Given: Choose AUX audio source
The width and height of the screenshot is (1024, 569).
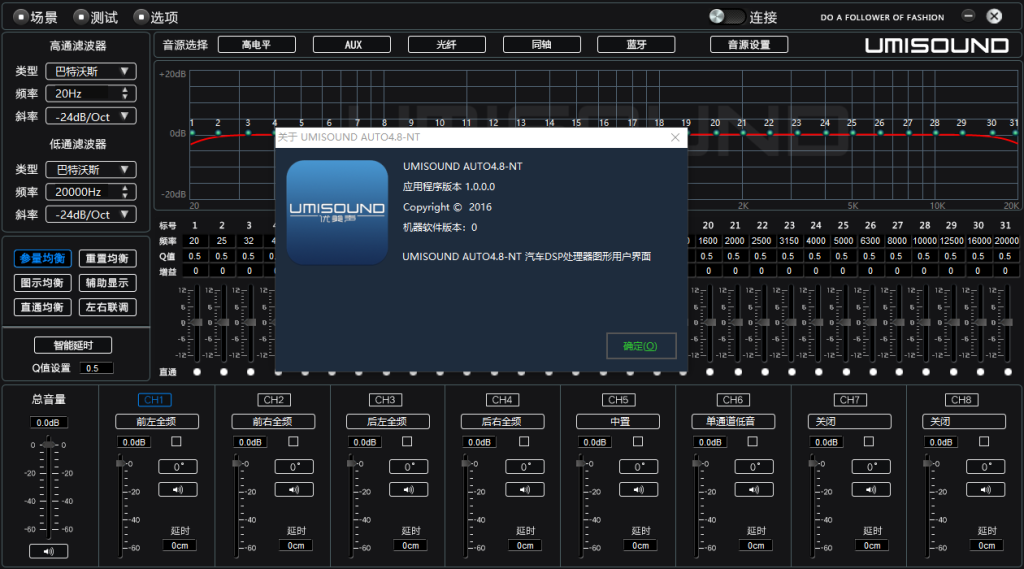Looking at the screenshot, I should pos(352,44).
